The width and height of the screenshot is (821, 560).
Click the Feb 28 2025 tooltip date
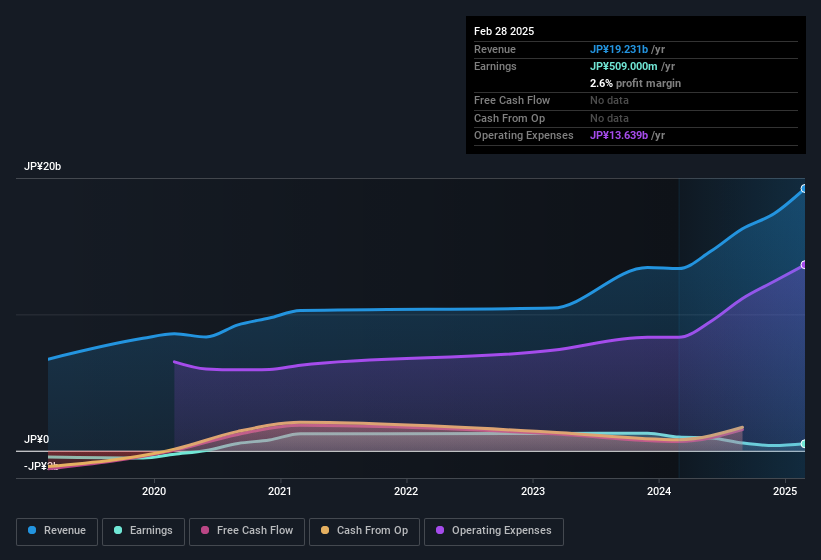point(504,31)
